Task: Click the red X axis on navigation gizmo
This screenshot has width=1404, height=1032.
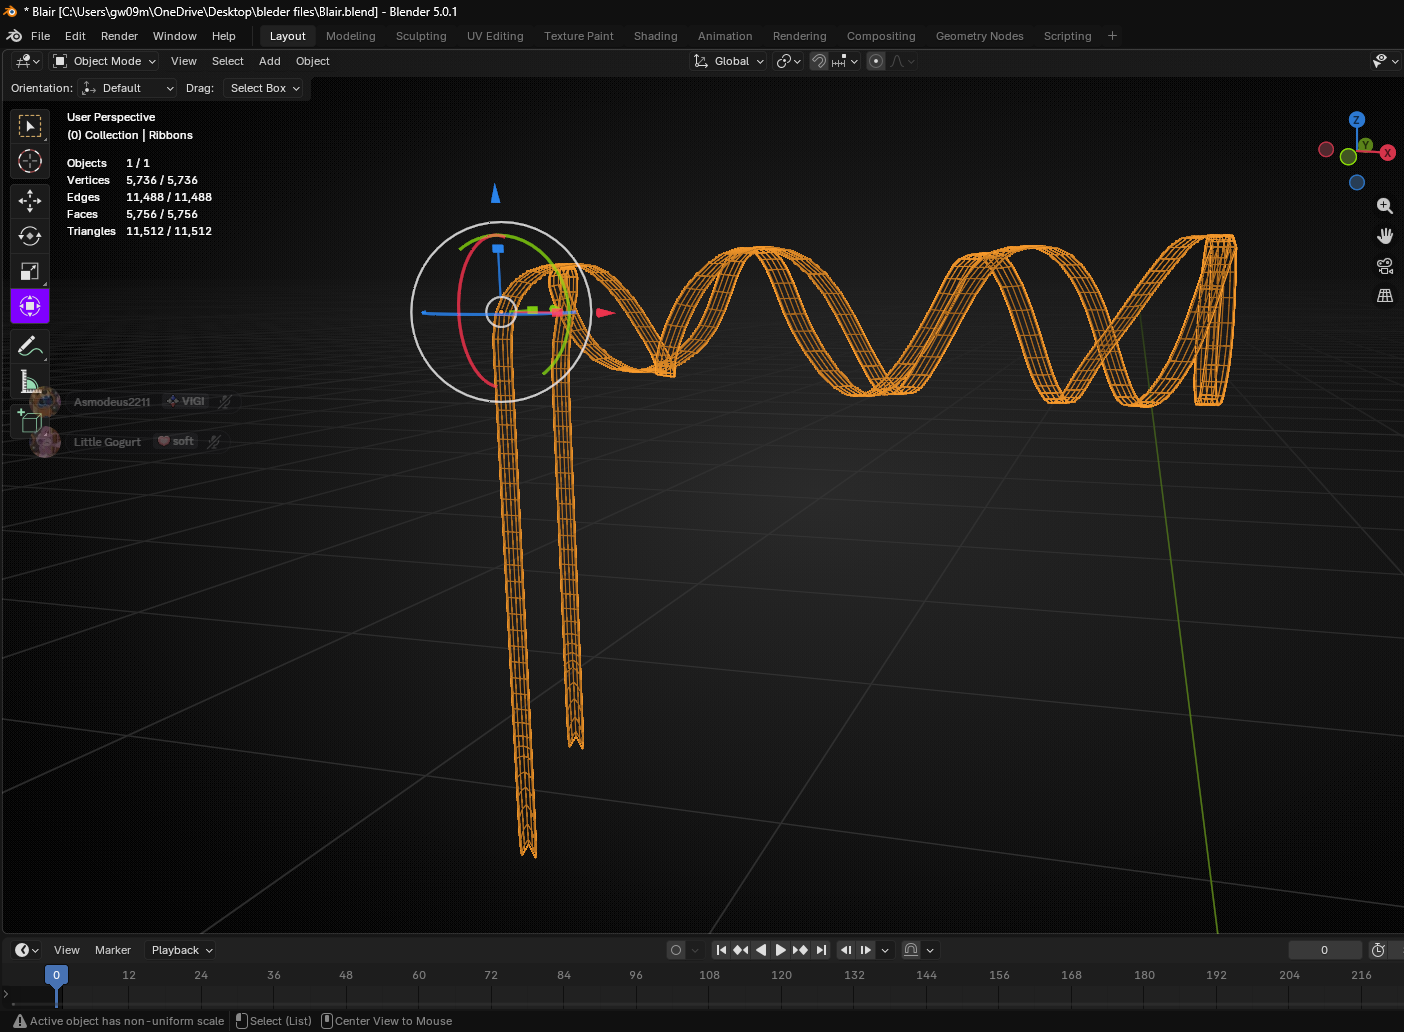Action: 1388,153
